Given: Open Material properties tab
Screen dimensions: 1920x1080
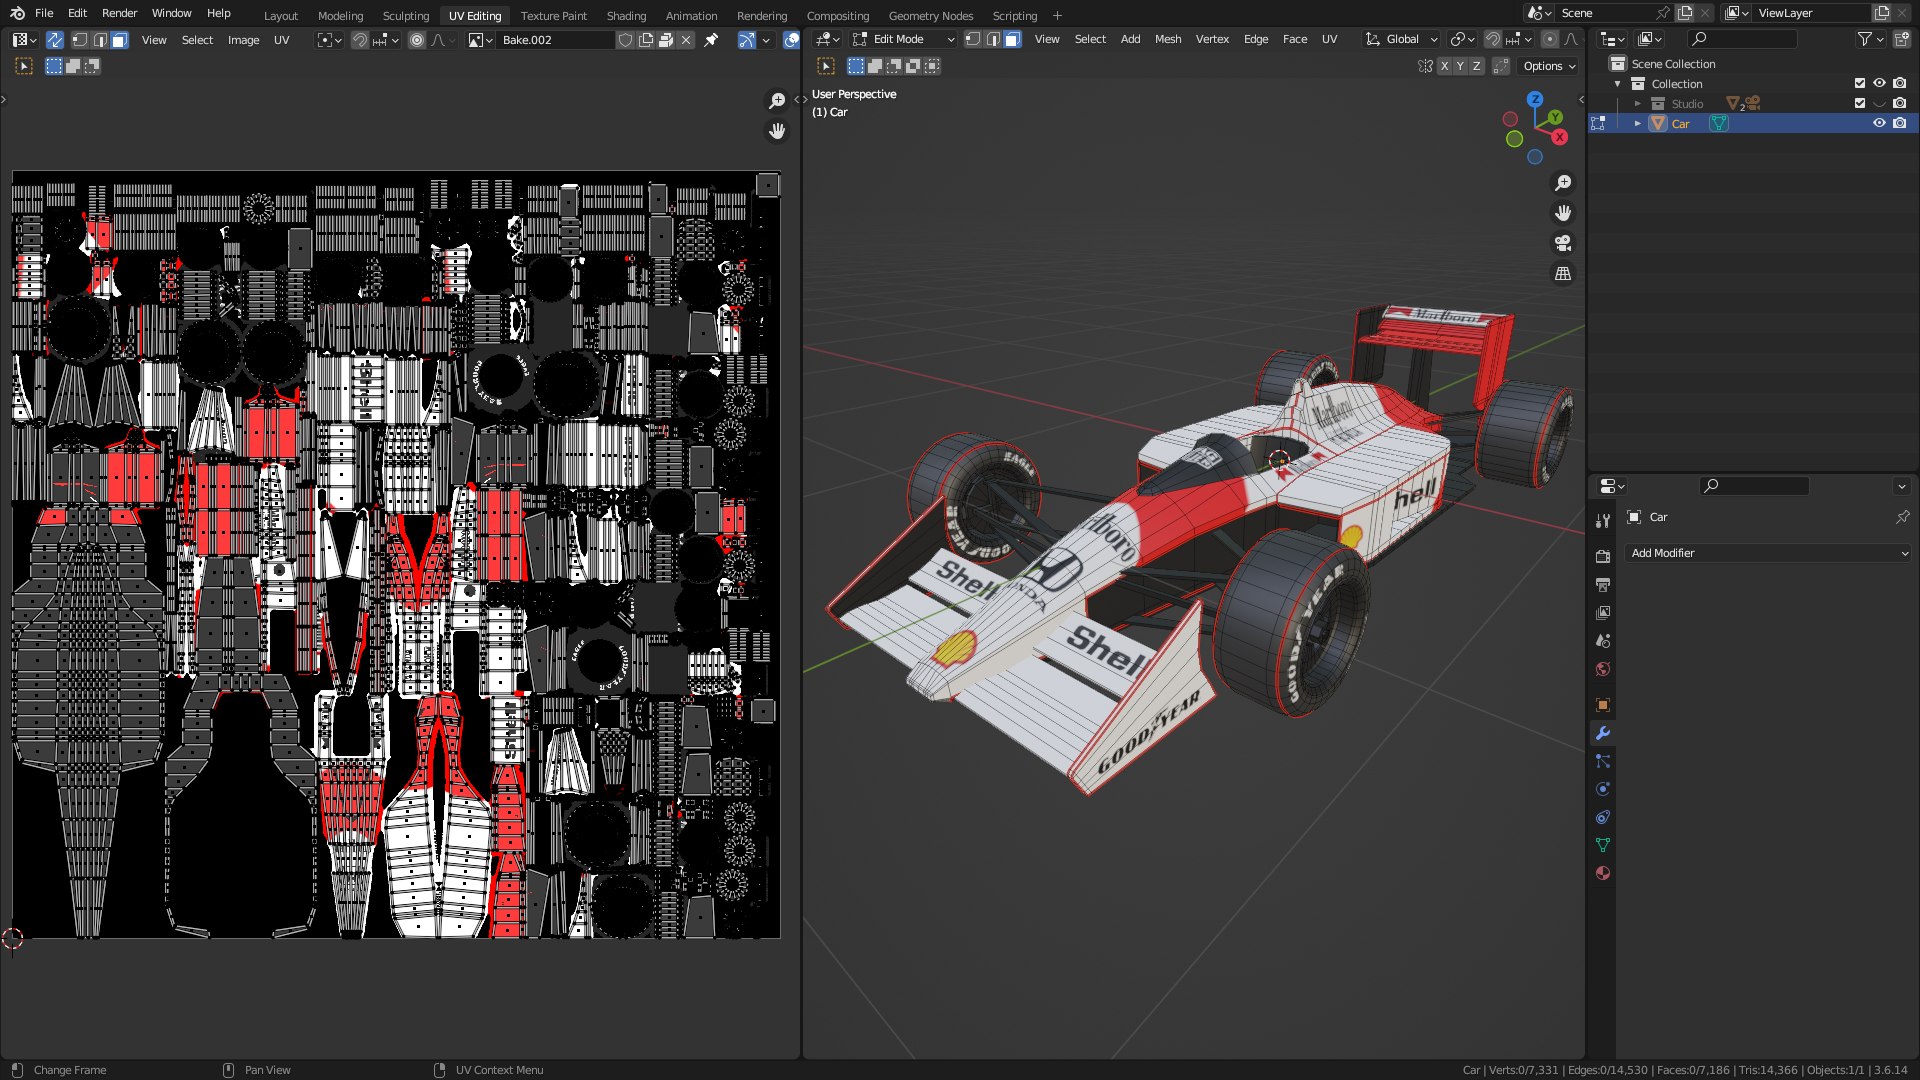Looking at the screenshot, I should click(x=1603, y=873).
